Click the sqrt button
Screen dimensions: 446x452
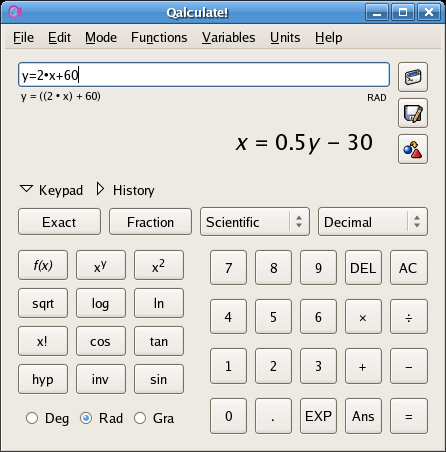point(43,303)
